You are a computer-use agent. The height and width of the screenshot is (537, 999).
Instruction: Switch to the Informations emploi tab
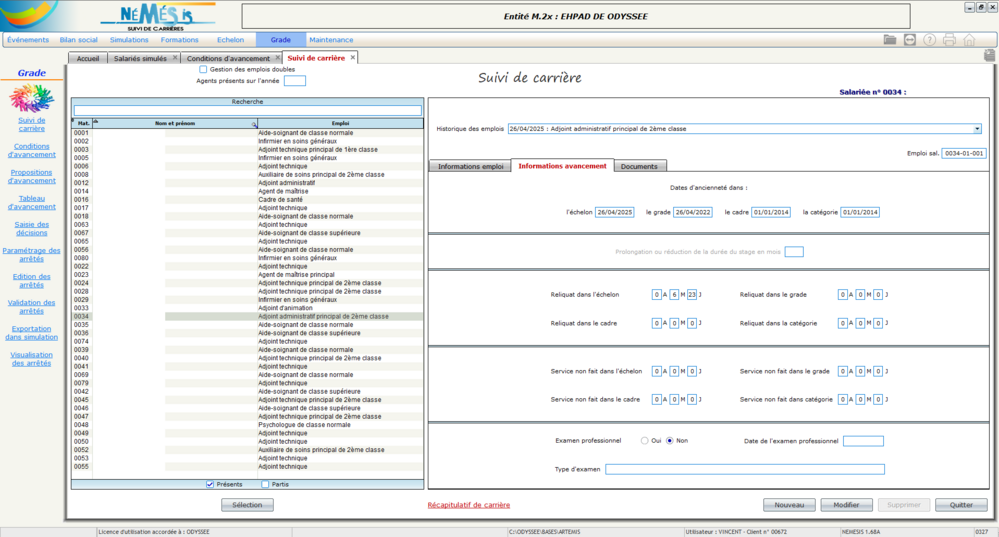(x=470, y=166)
